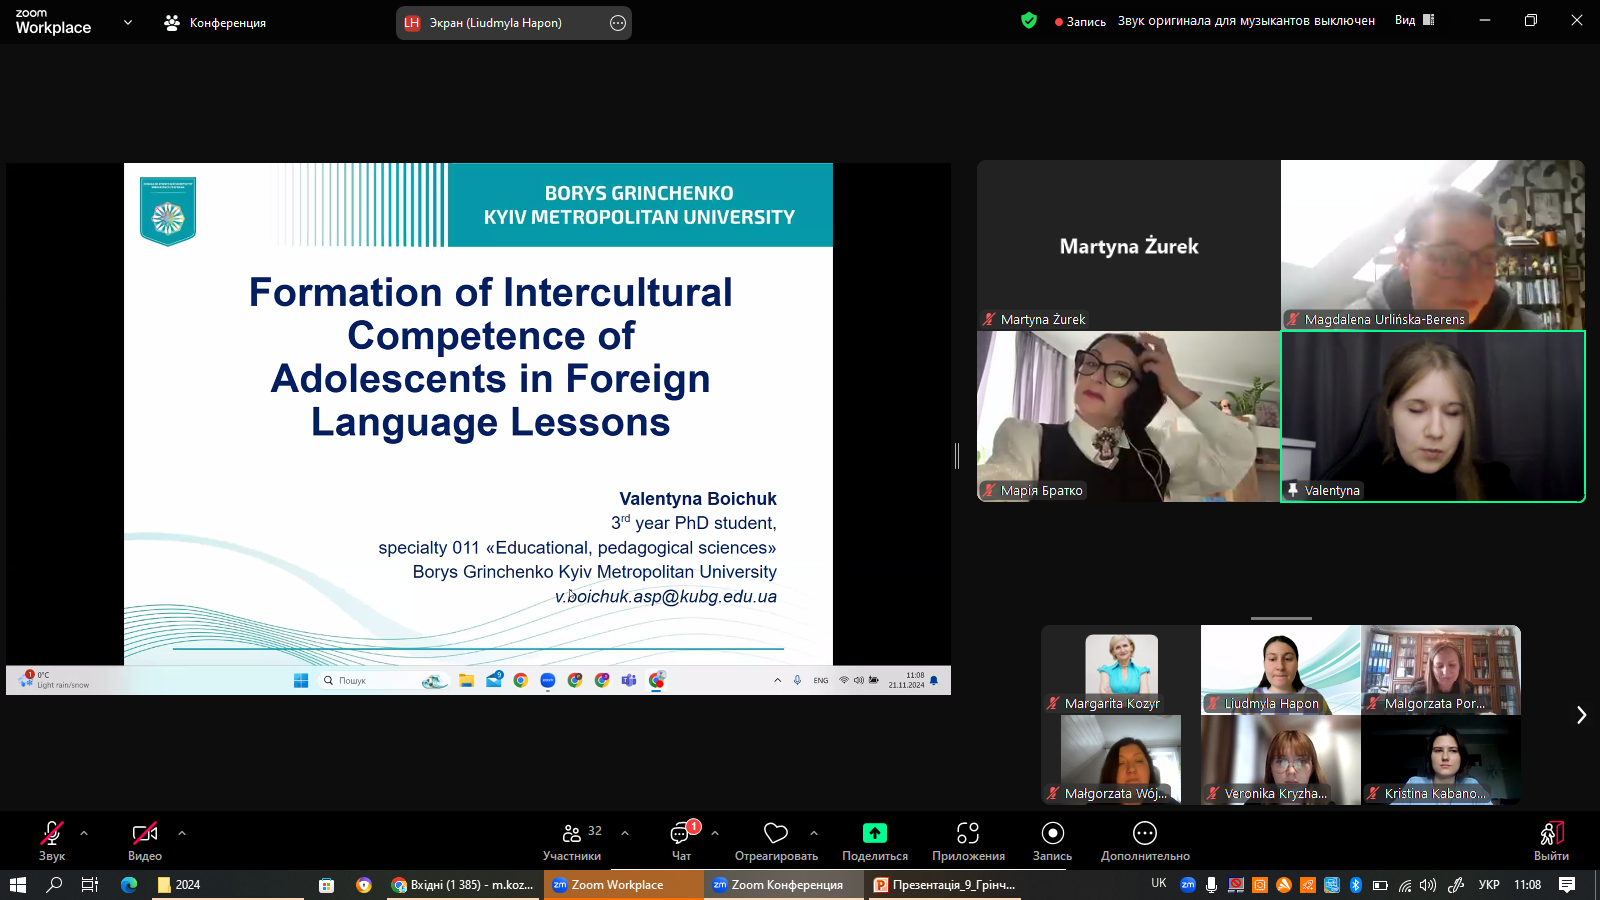Viewport: 1600px width, 900px height.
Task: Turn on the video camera
Action: click(145, 833)
